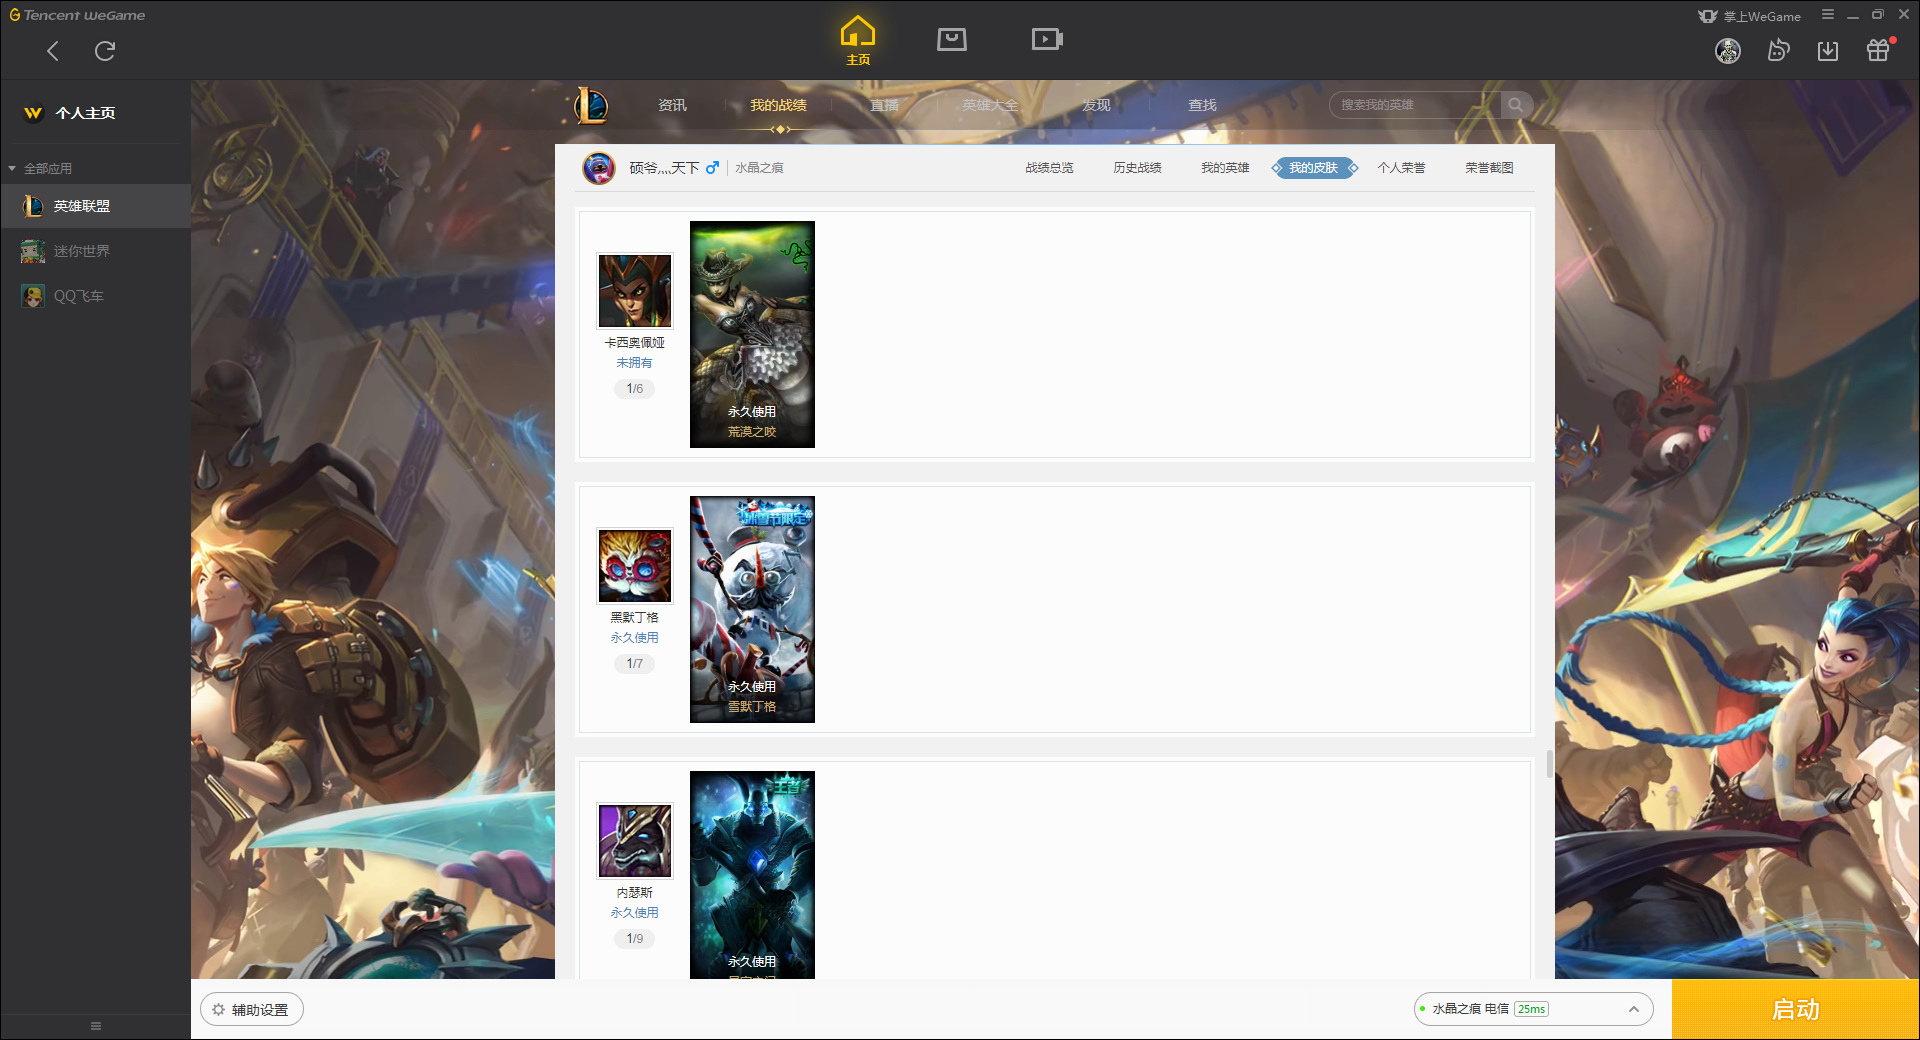Go back with the left arrow
This screenshot has width=1920, height=1040.
point(53,51)
